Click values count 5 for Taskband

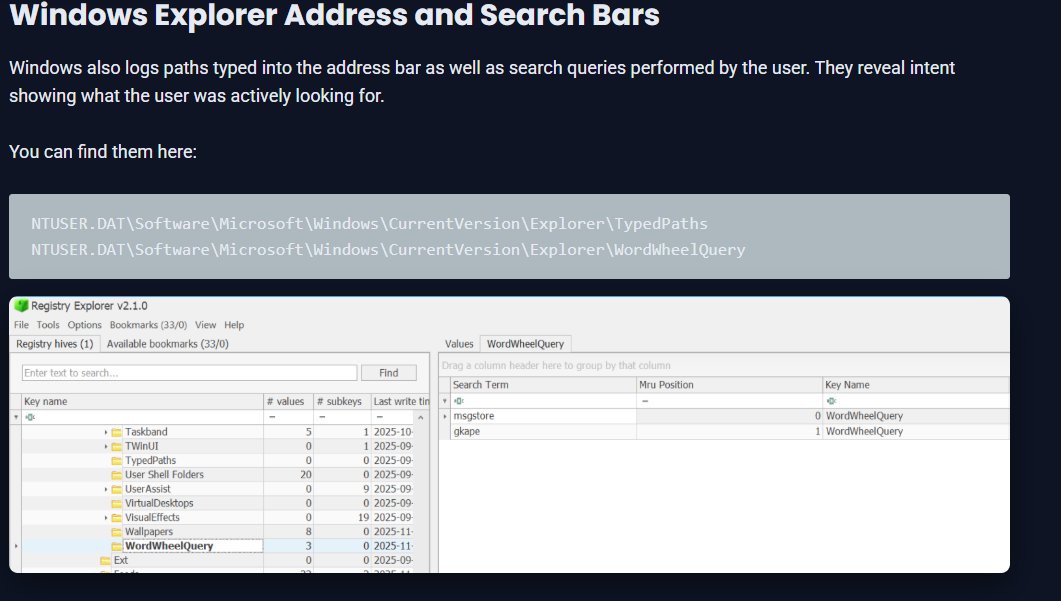[309, 432]
